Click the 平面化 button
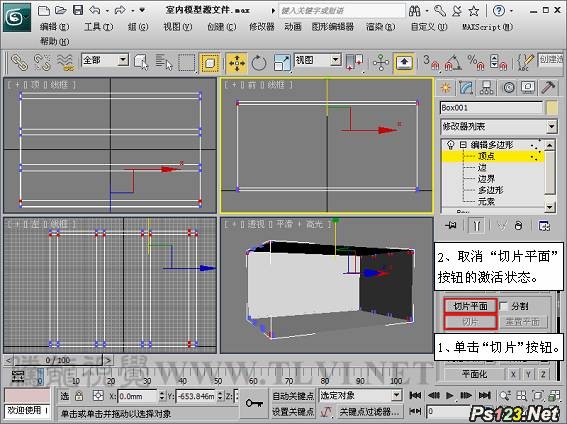This screenshot has height=424, width=567. point(474,374)
